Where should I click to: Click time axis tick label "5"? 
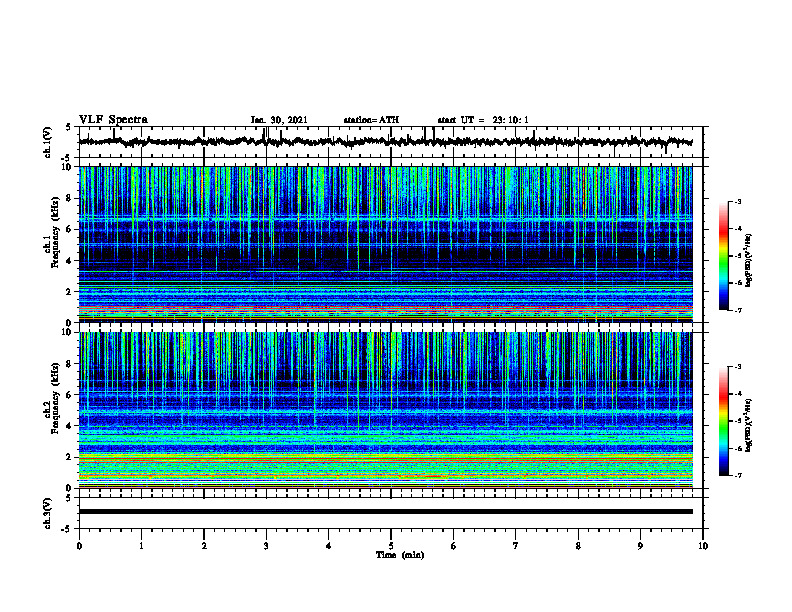tap(391, 546)
